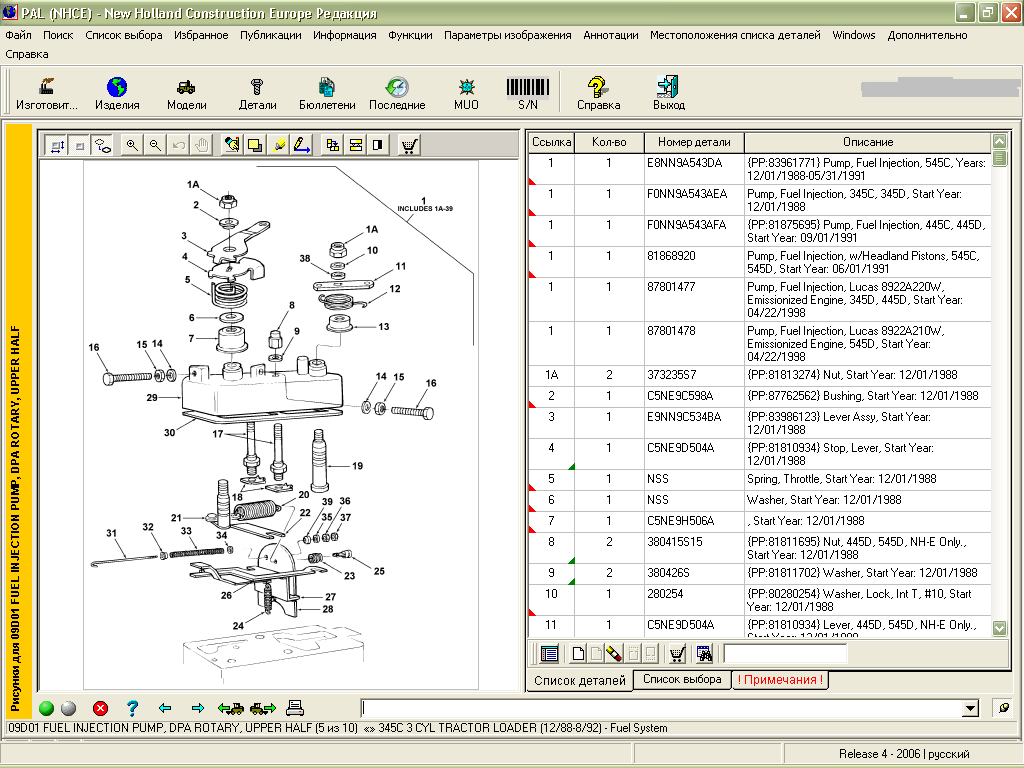The width and height of the screenshot is (1024, 768).
Task: Select part number 87801477 row
Action: click(x=760, y=300)
